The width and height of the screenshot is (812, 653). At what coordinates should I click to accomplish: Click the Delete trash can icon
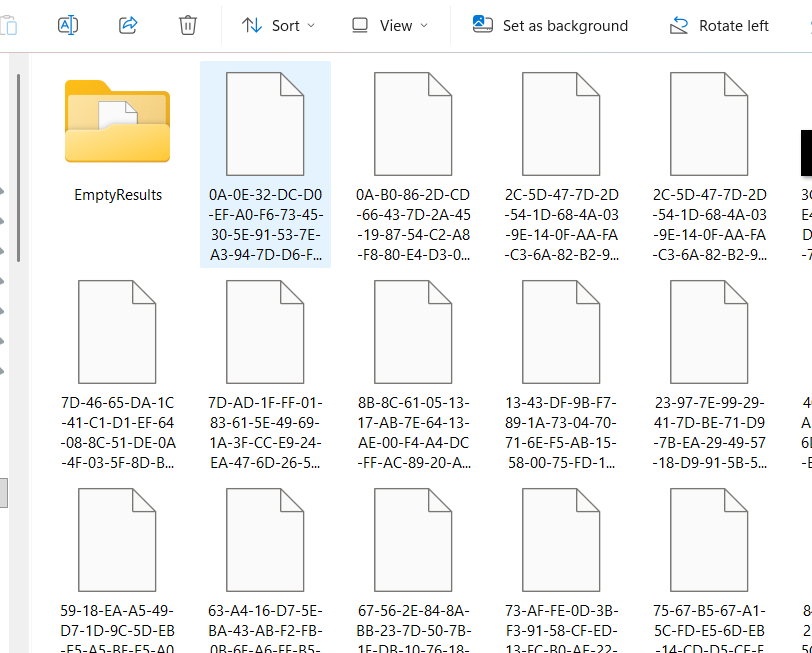(x=188, y=25)
